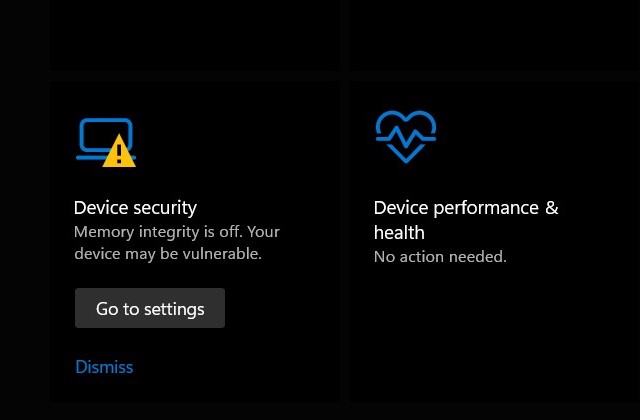The width and height of the screenshot is (640, 420).
Task: Open the Device security heading
Action: [135, 208]
